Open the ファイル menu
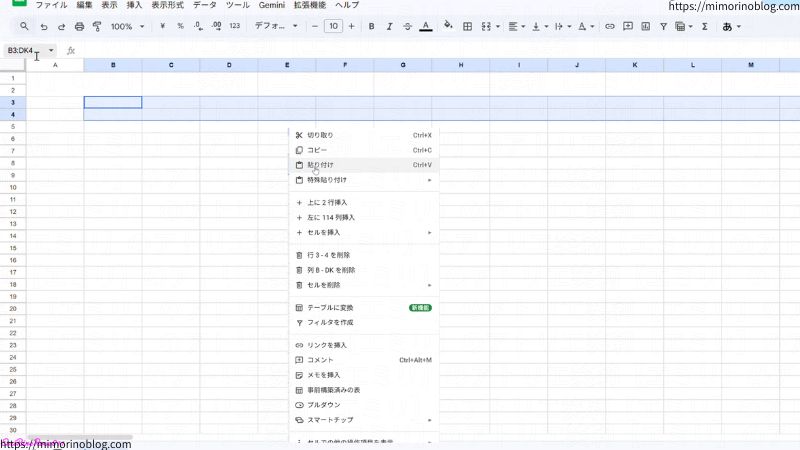The width and height of the screenshot is (800, 450). 51,5
